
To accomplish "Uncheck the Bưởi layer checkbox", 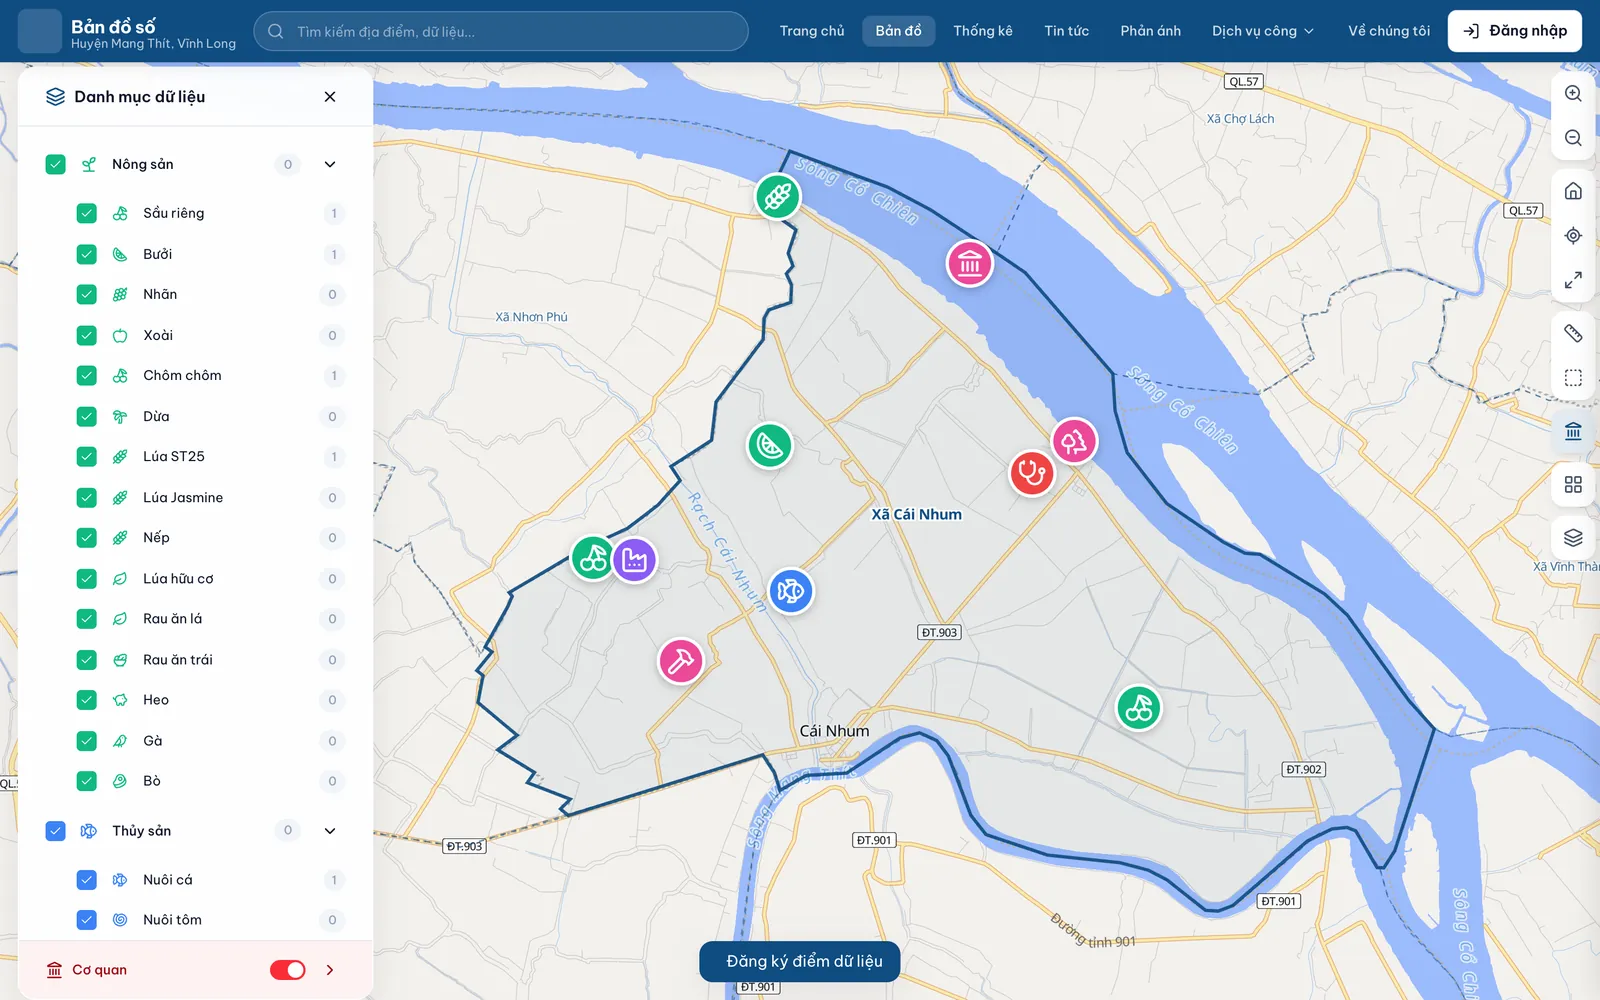I will click(x=87, y=254).
